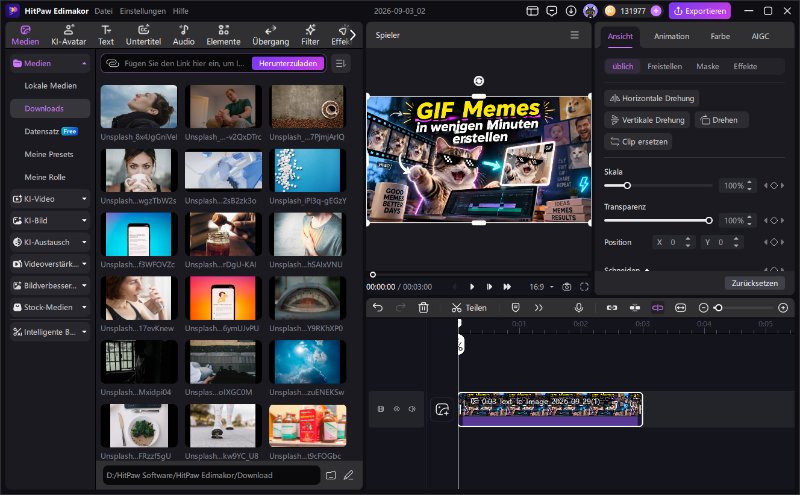The image size is (800, 495).
Task: Enter fullscreen preview mode
Action: [x=584, y=287]
